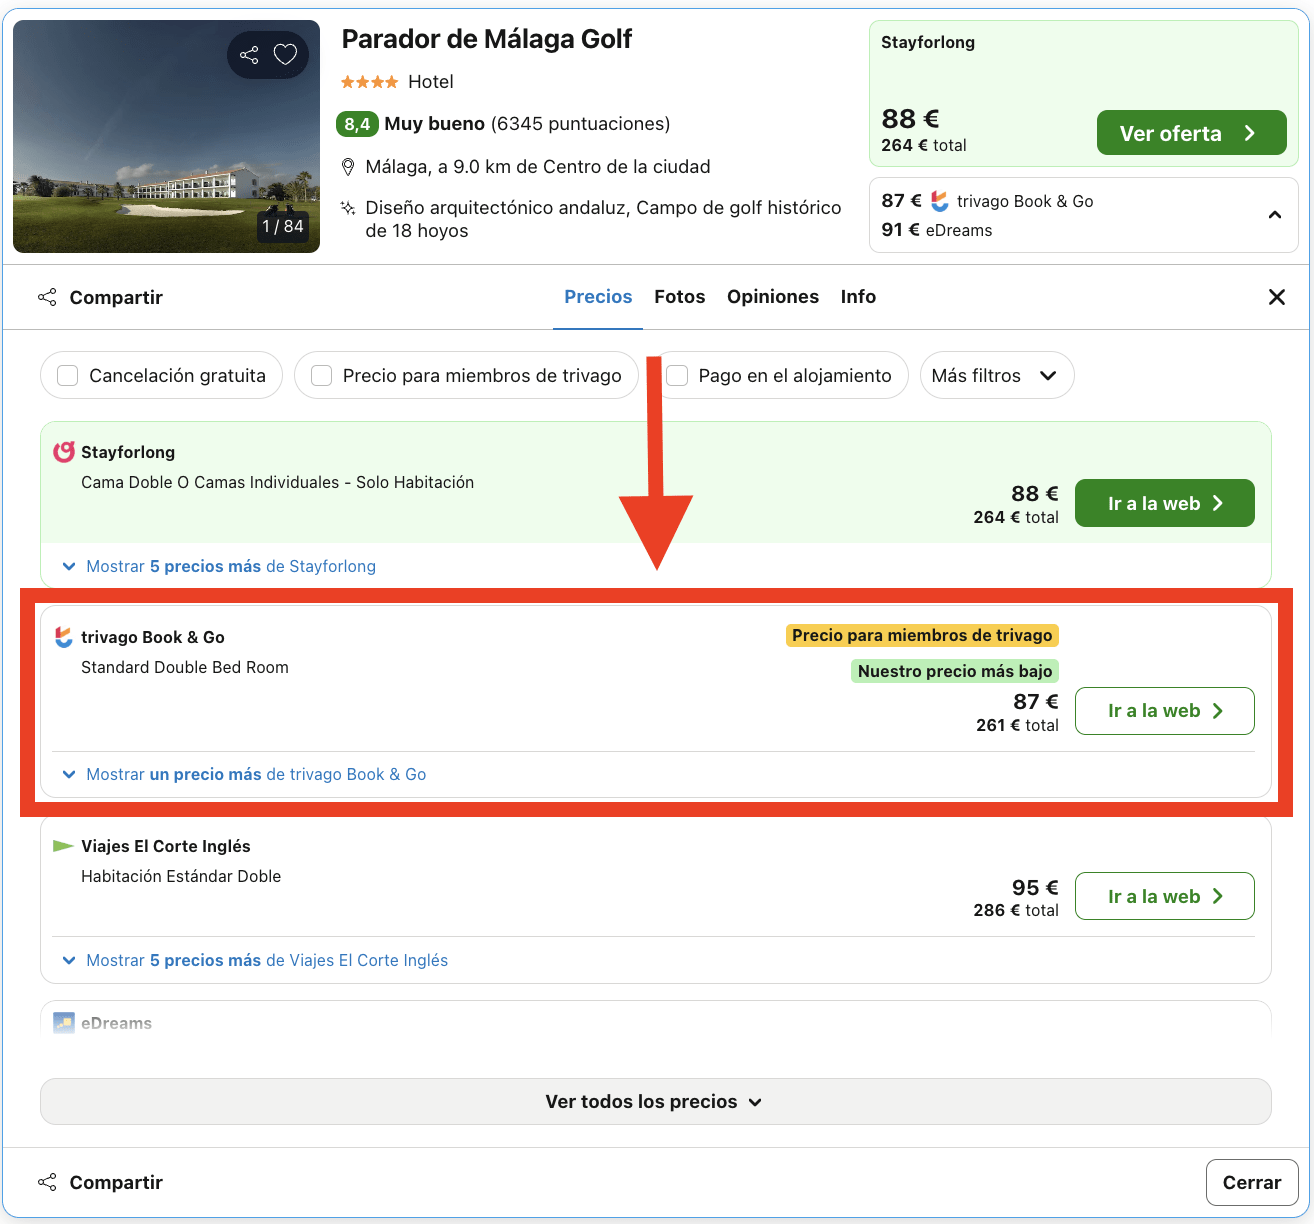This screenshot has width=1314, height=1224.
Task: Toggle Pago en el alojamiento checkbox
Action: [677, 376]
